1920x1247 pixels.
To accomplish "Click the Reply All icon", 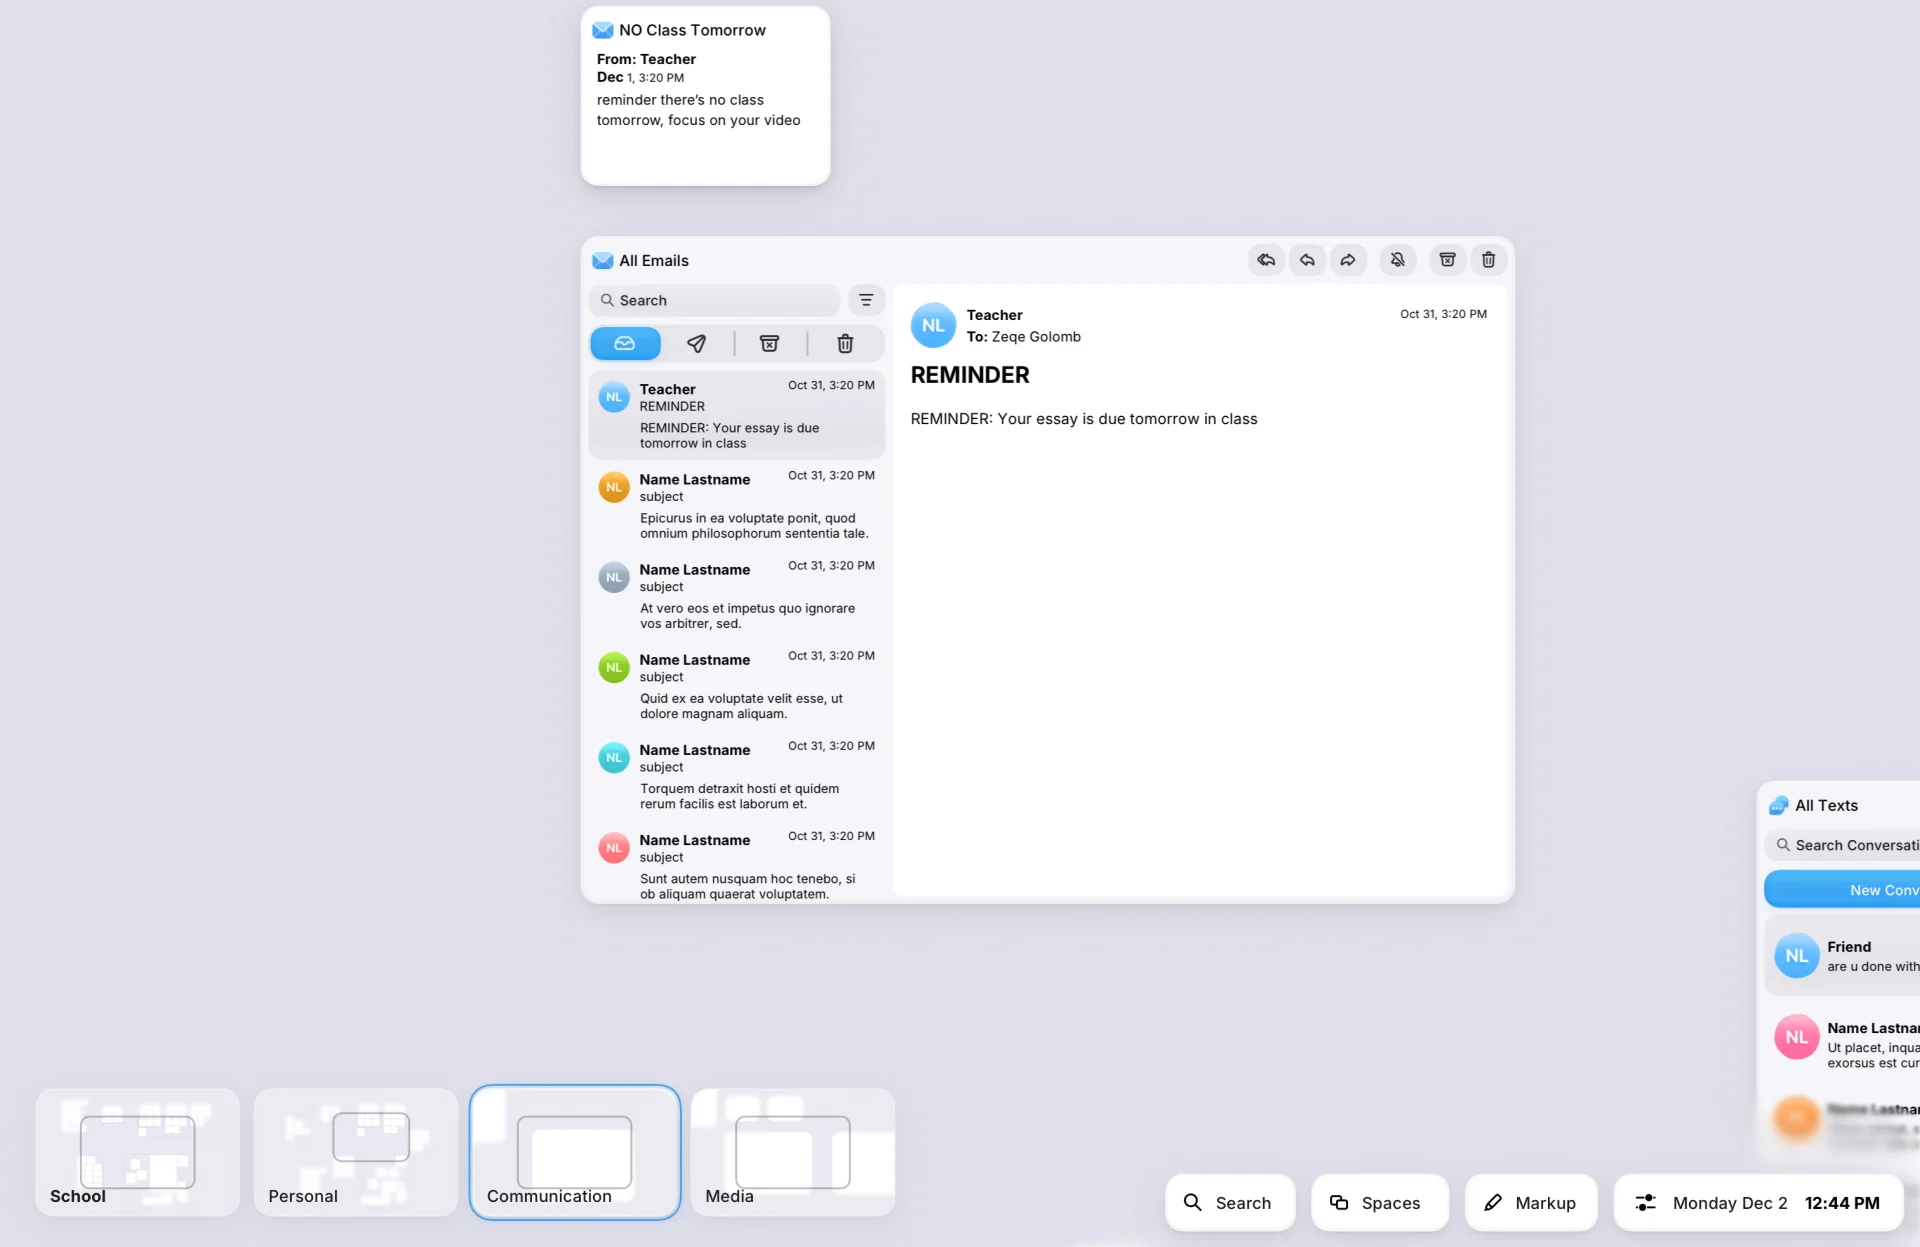I will tap(1266, 260).
